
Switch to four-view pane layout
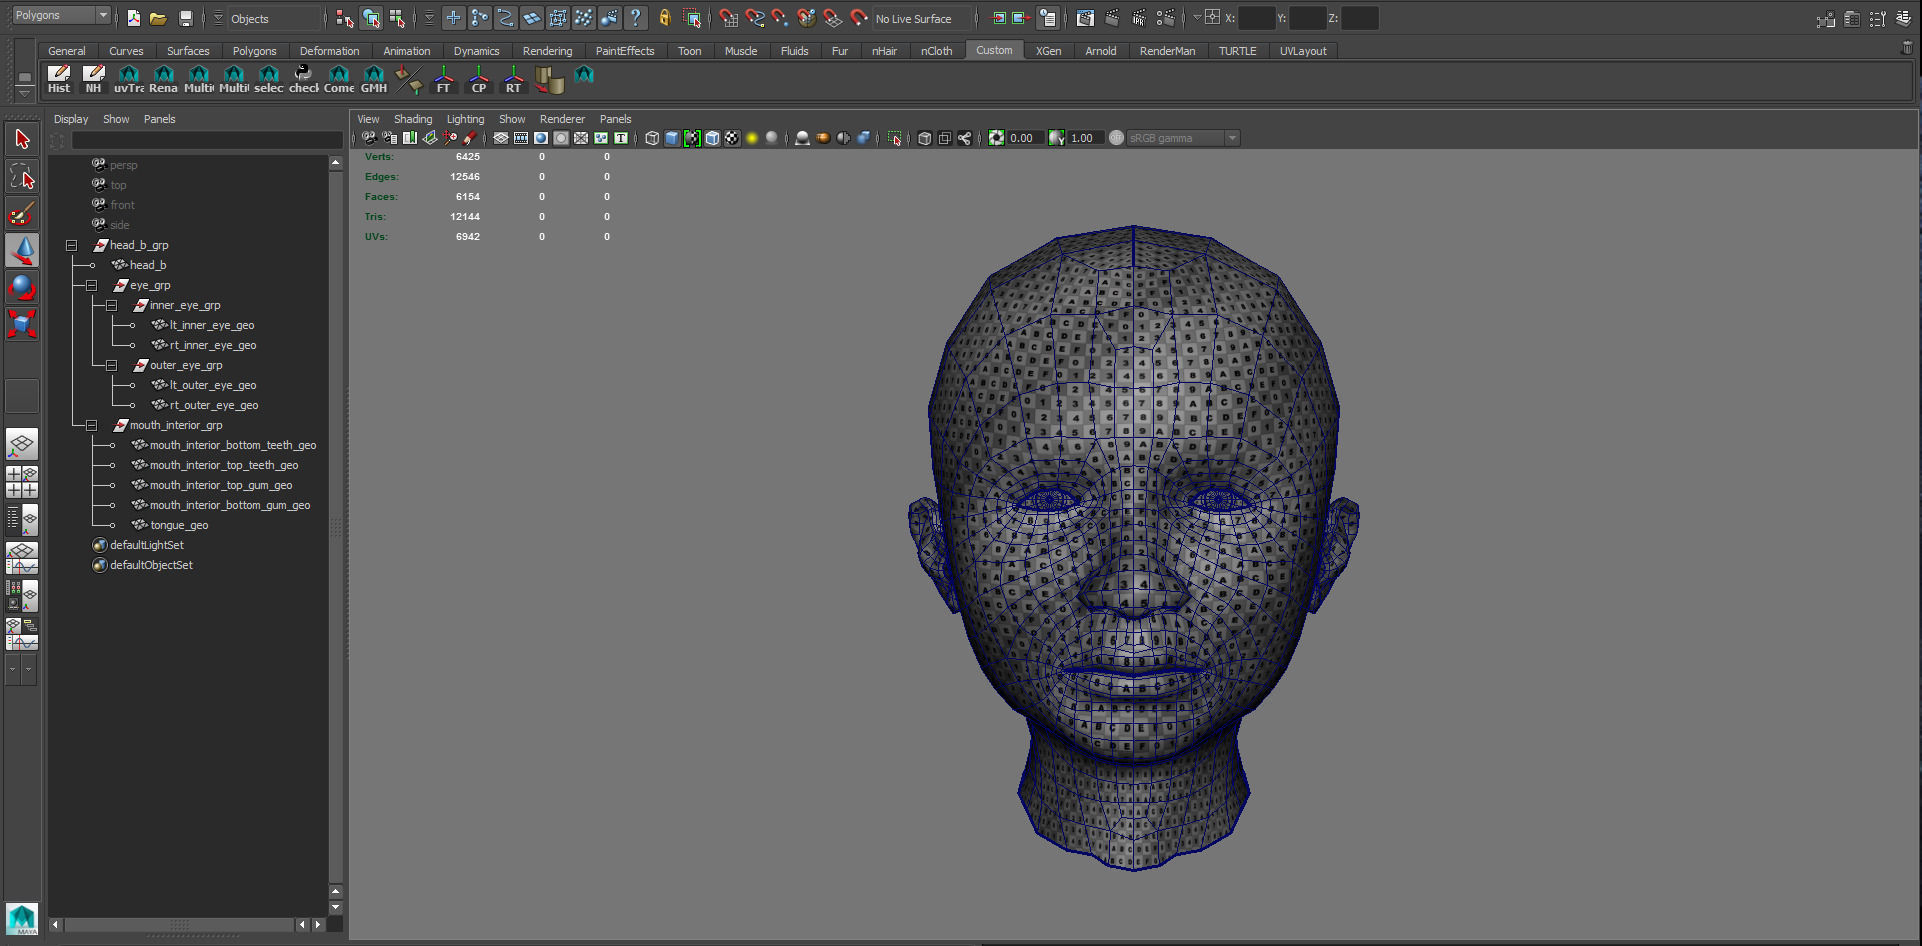coord(22,481)
